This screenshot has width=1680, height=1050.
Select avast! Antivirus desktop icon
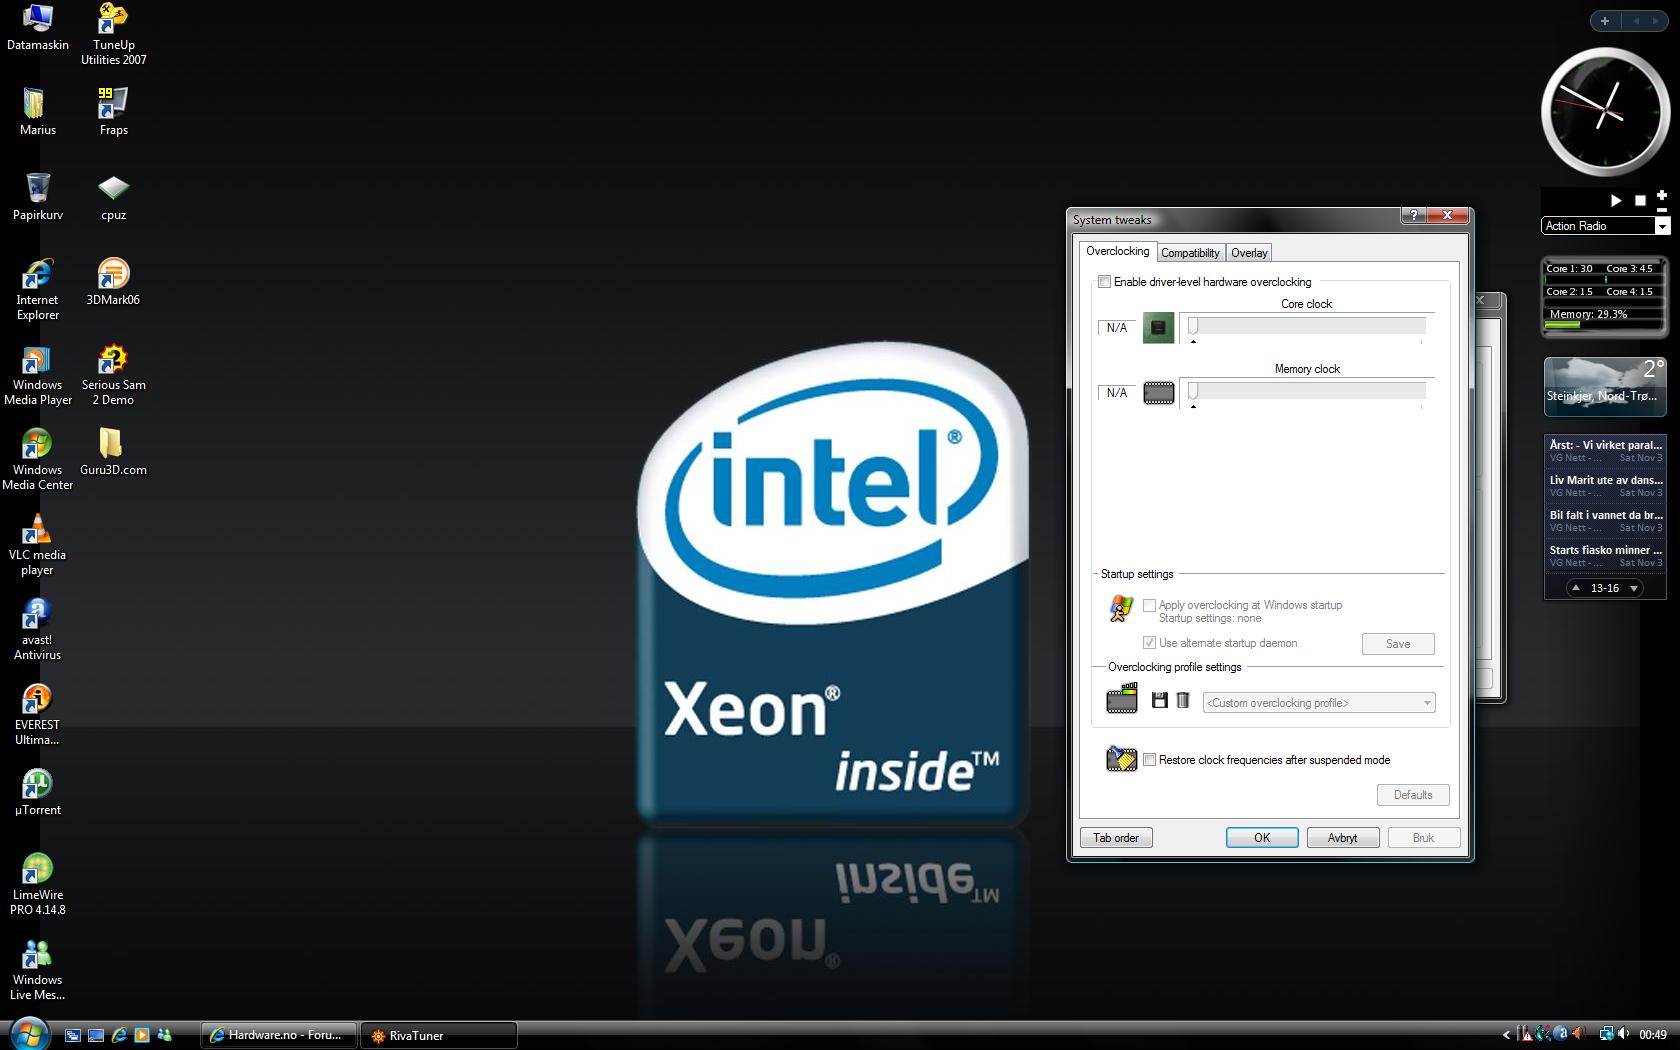click(x=37, y=629)
